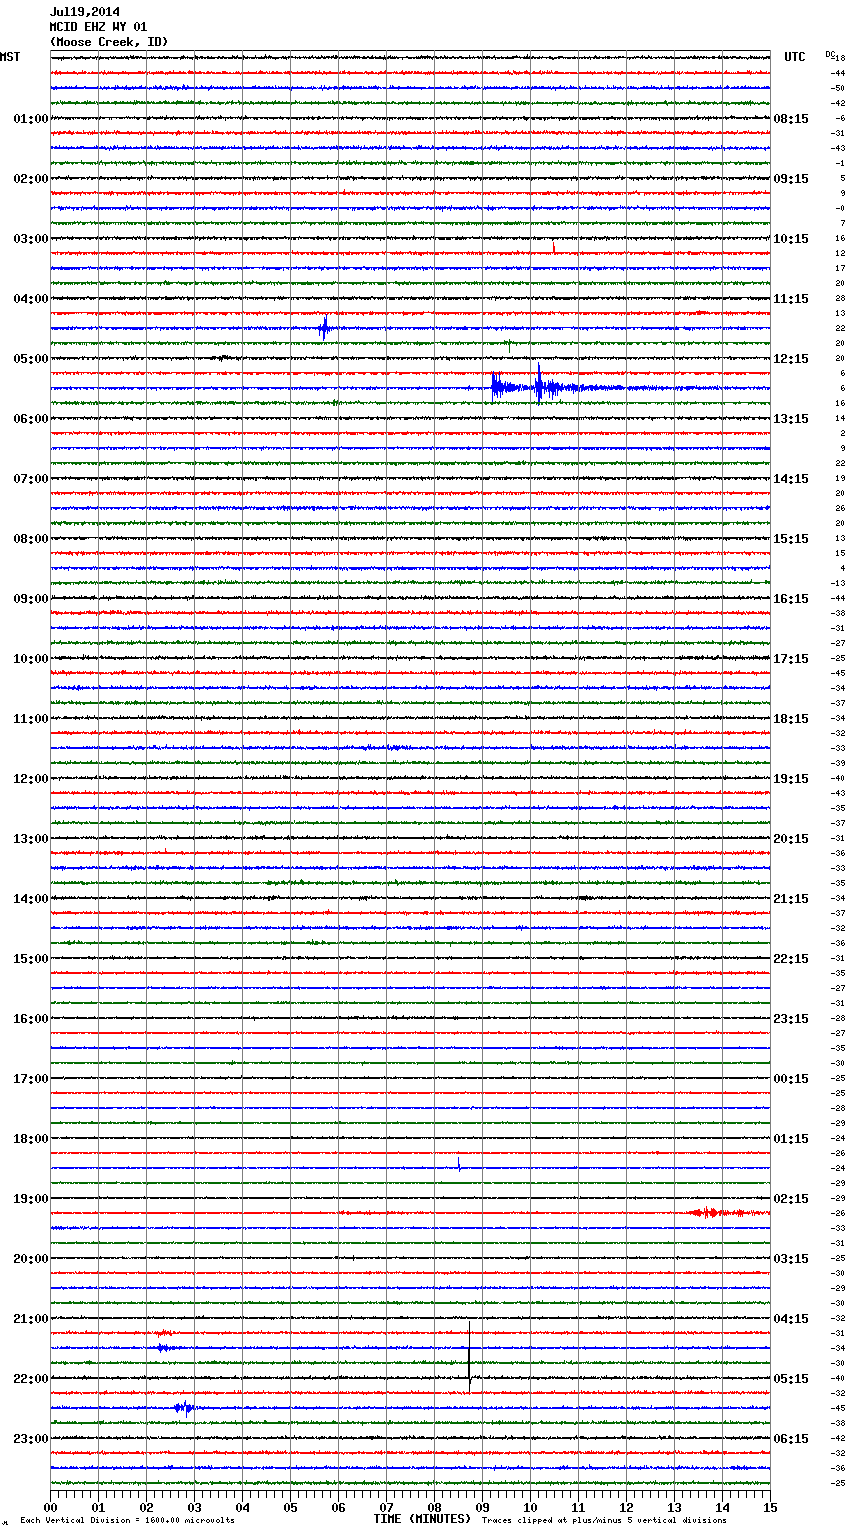Click the Traces clipped at plus/minus 5 divisions note
Image resolution: width=850 pixels, height=1534 pixels.
pyautogui.click(x=604, y=1521)
